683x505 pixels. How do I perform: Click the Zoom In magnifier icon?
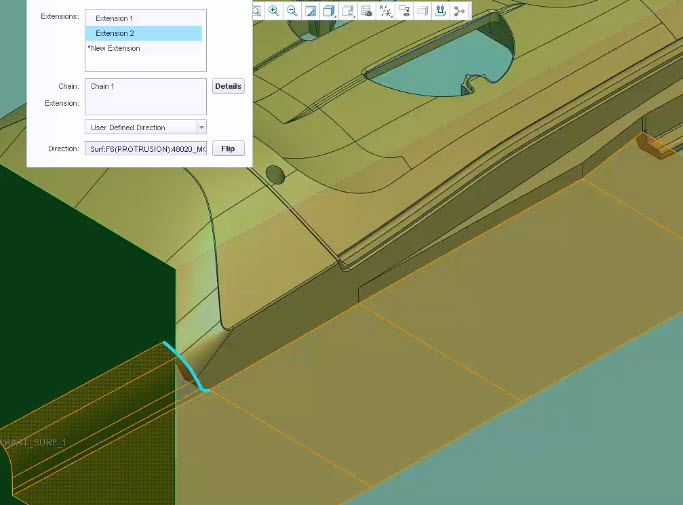tap(273, 10)
